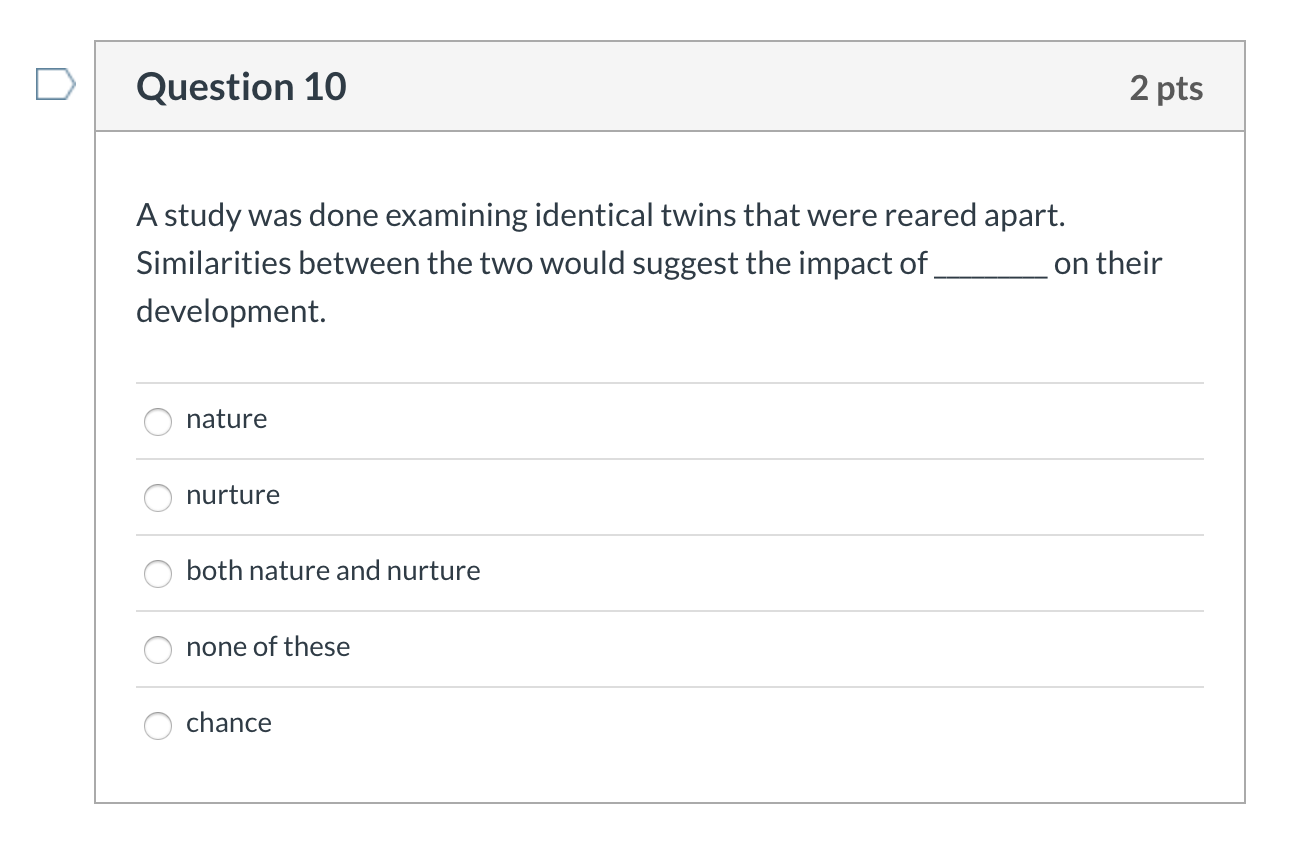Click the "both nature and nurture" label text

(x=333, y=571)
